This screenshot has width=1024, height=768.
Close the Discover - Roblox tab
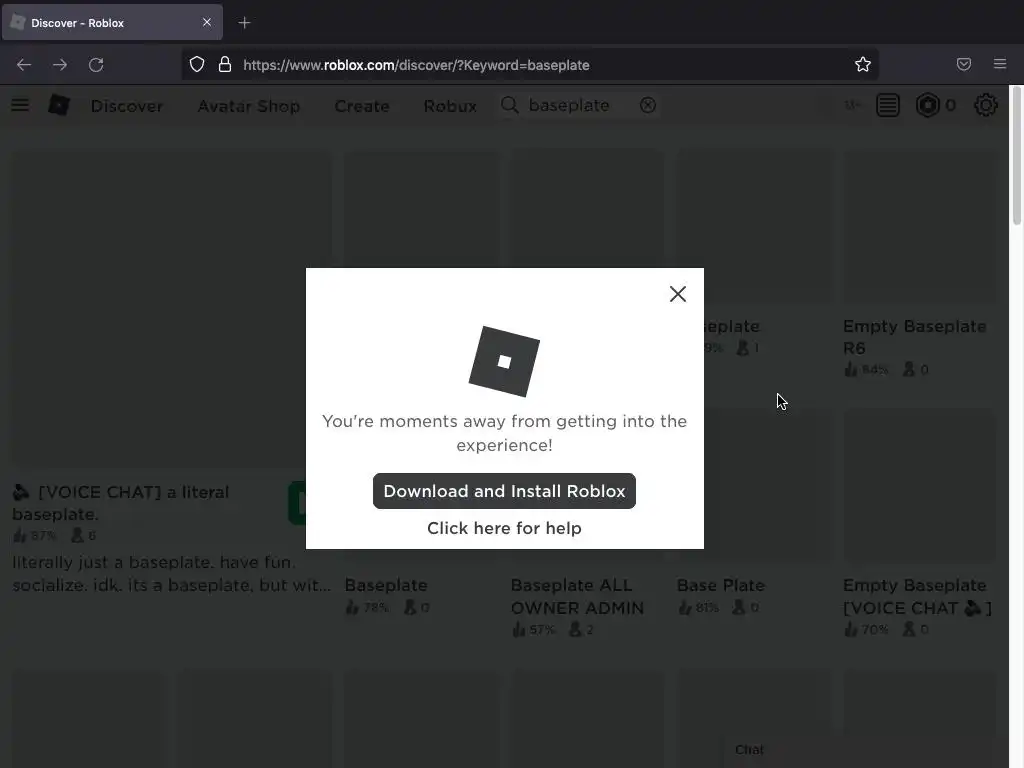coord(207,22)
